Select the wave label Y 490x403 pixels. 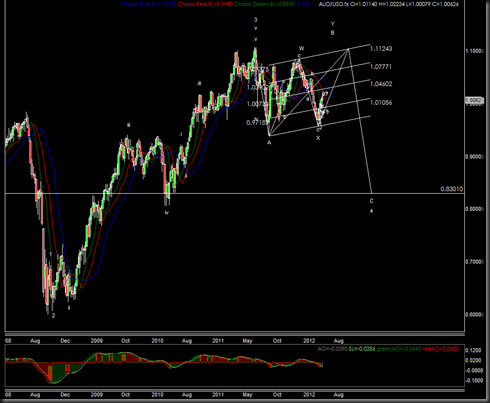tap(332, 24)
